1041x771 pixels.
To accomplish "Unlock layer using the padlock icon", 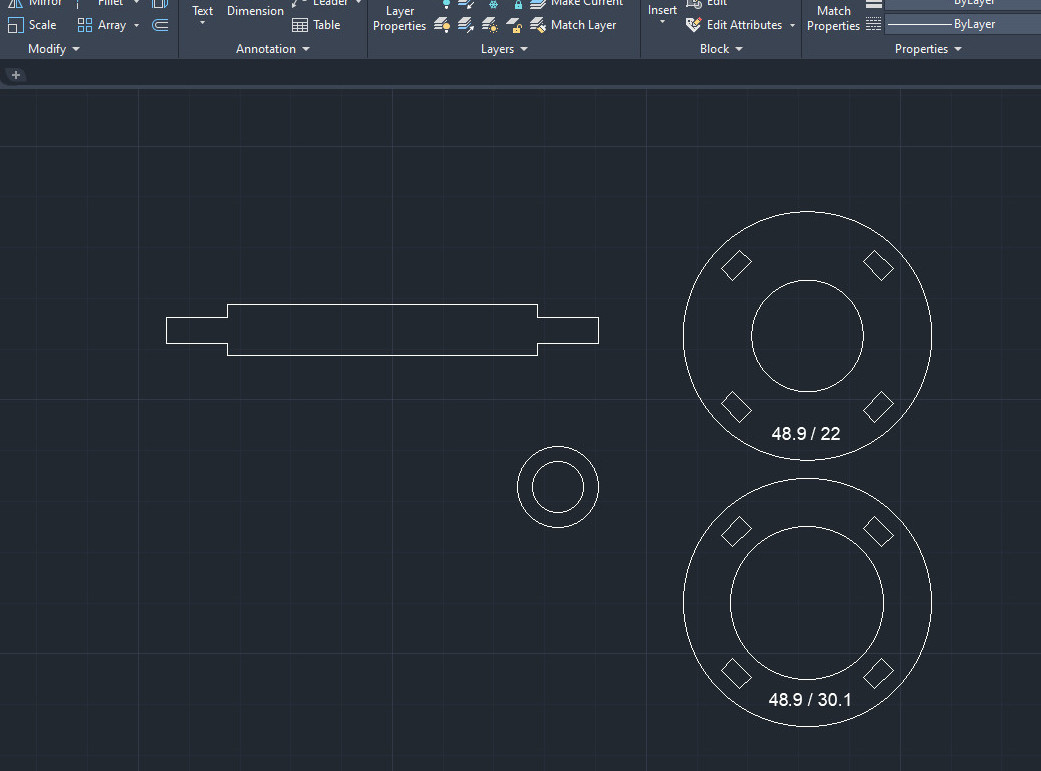I will pyautogui.click(x=514, y=25).
